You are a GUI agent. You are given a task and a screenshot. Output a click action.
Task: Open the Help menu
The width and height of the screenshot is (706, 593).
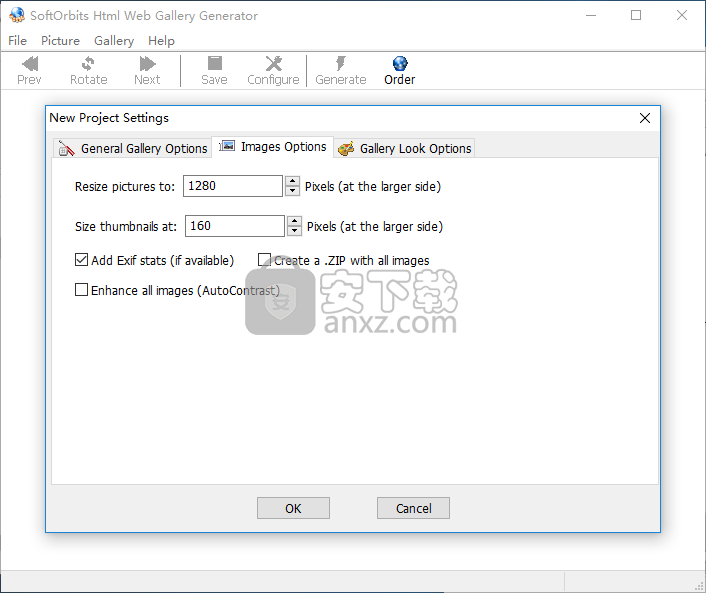pyautogui.click(x=161, y=41)
